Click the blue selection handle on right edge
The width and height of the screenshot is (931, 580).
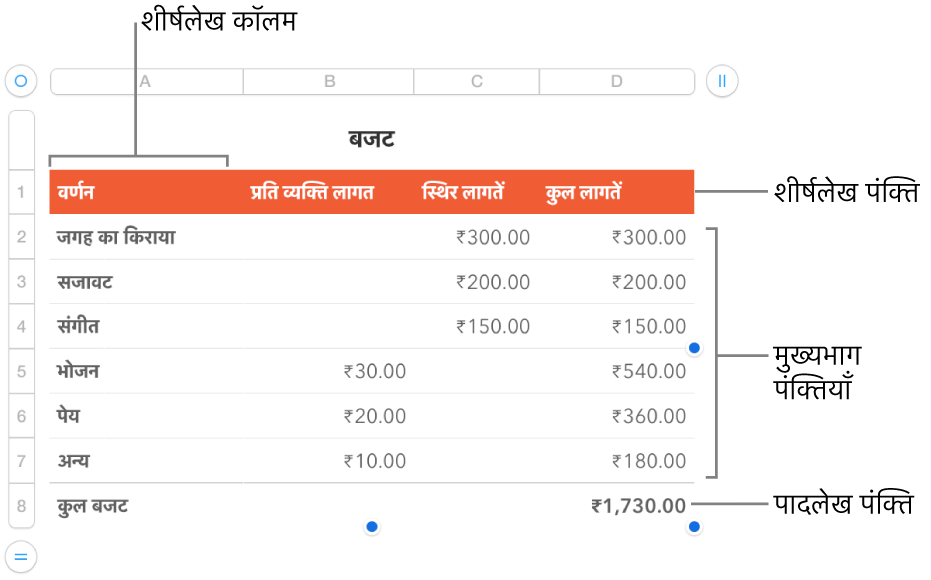point(695,348)
